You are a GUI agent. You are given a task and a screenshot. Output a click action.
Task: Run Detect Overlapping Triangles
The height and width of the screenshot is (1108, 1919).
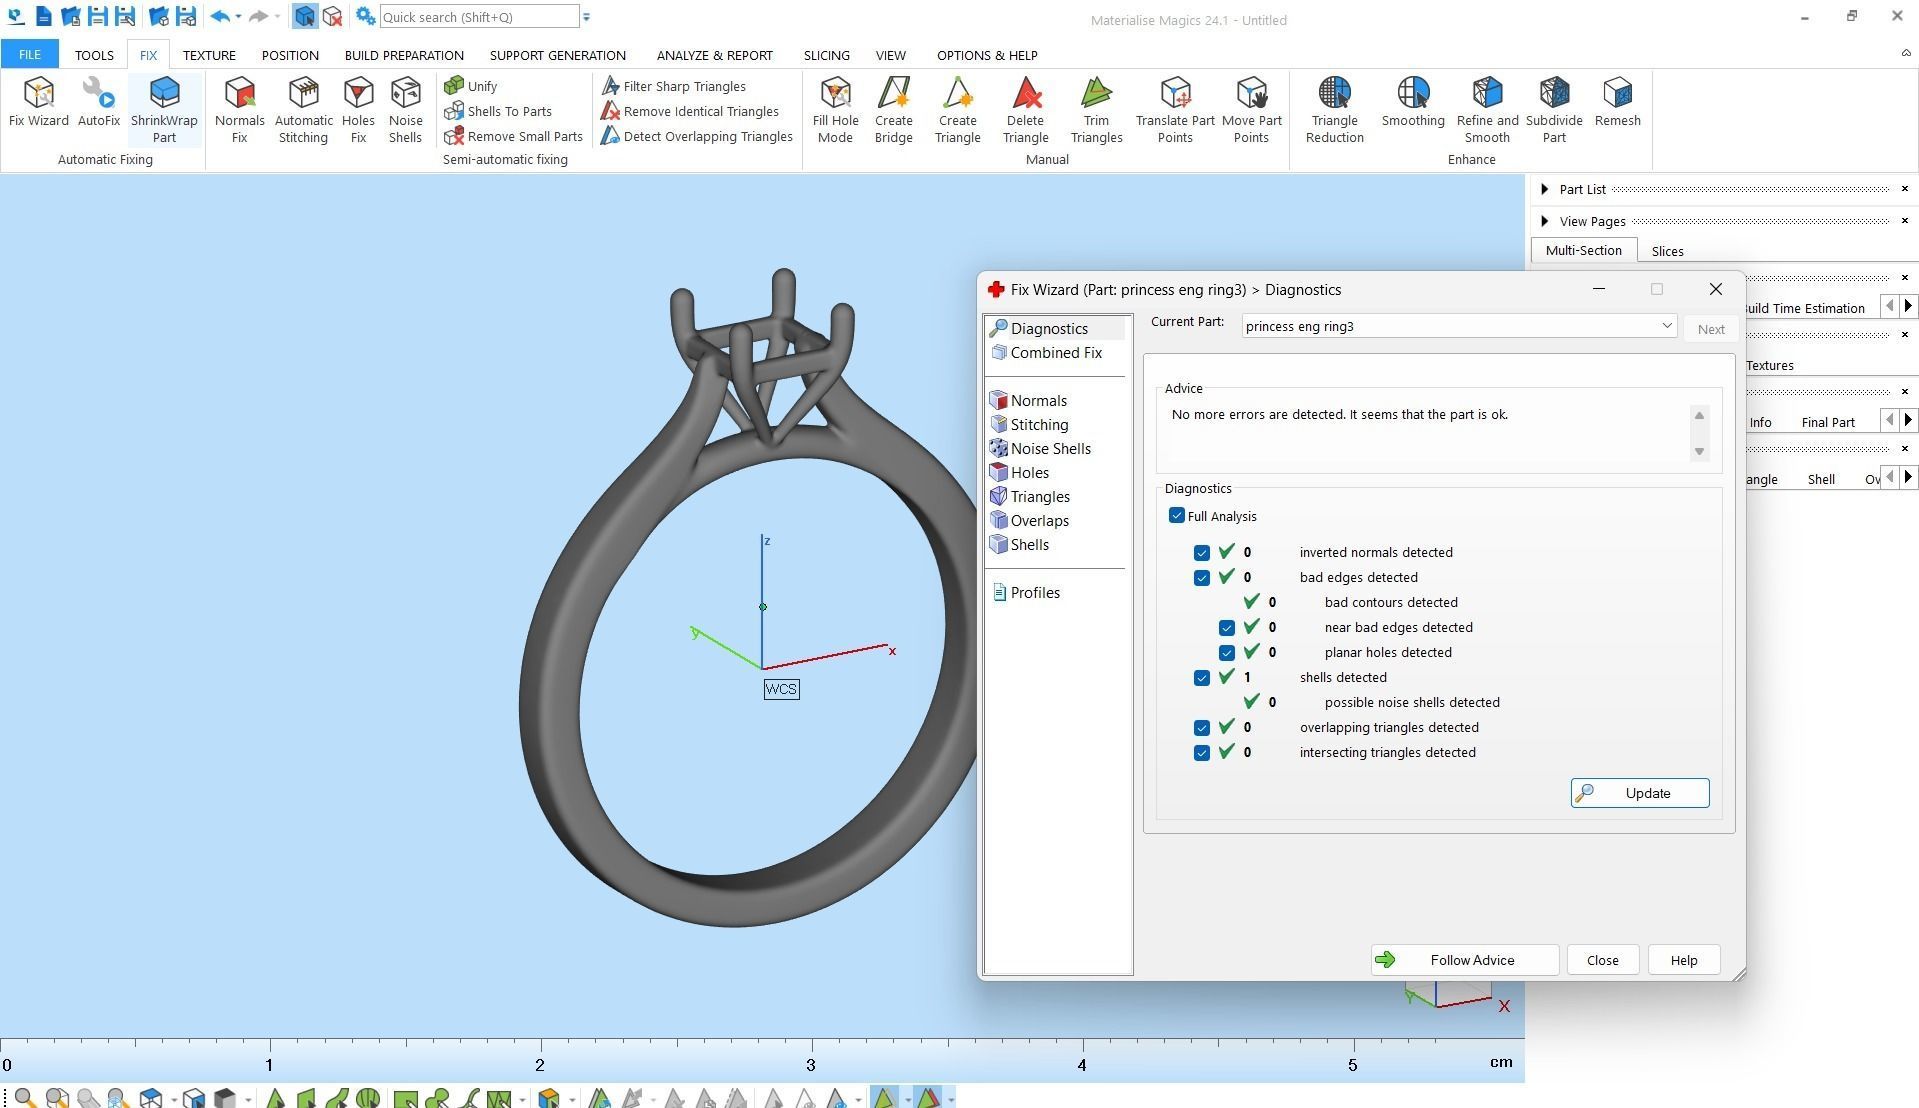pyautogui.click(x=697, y=136)
